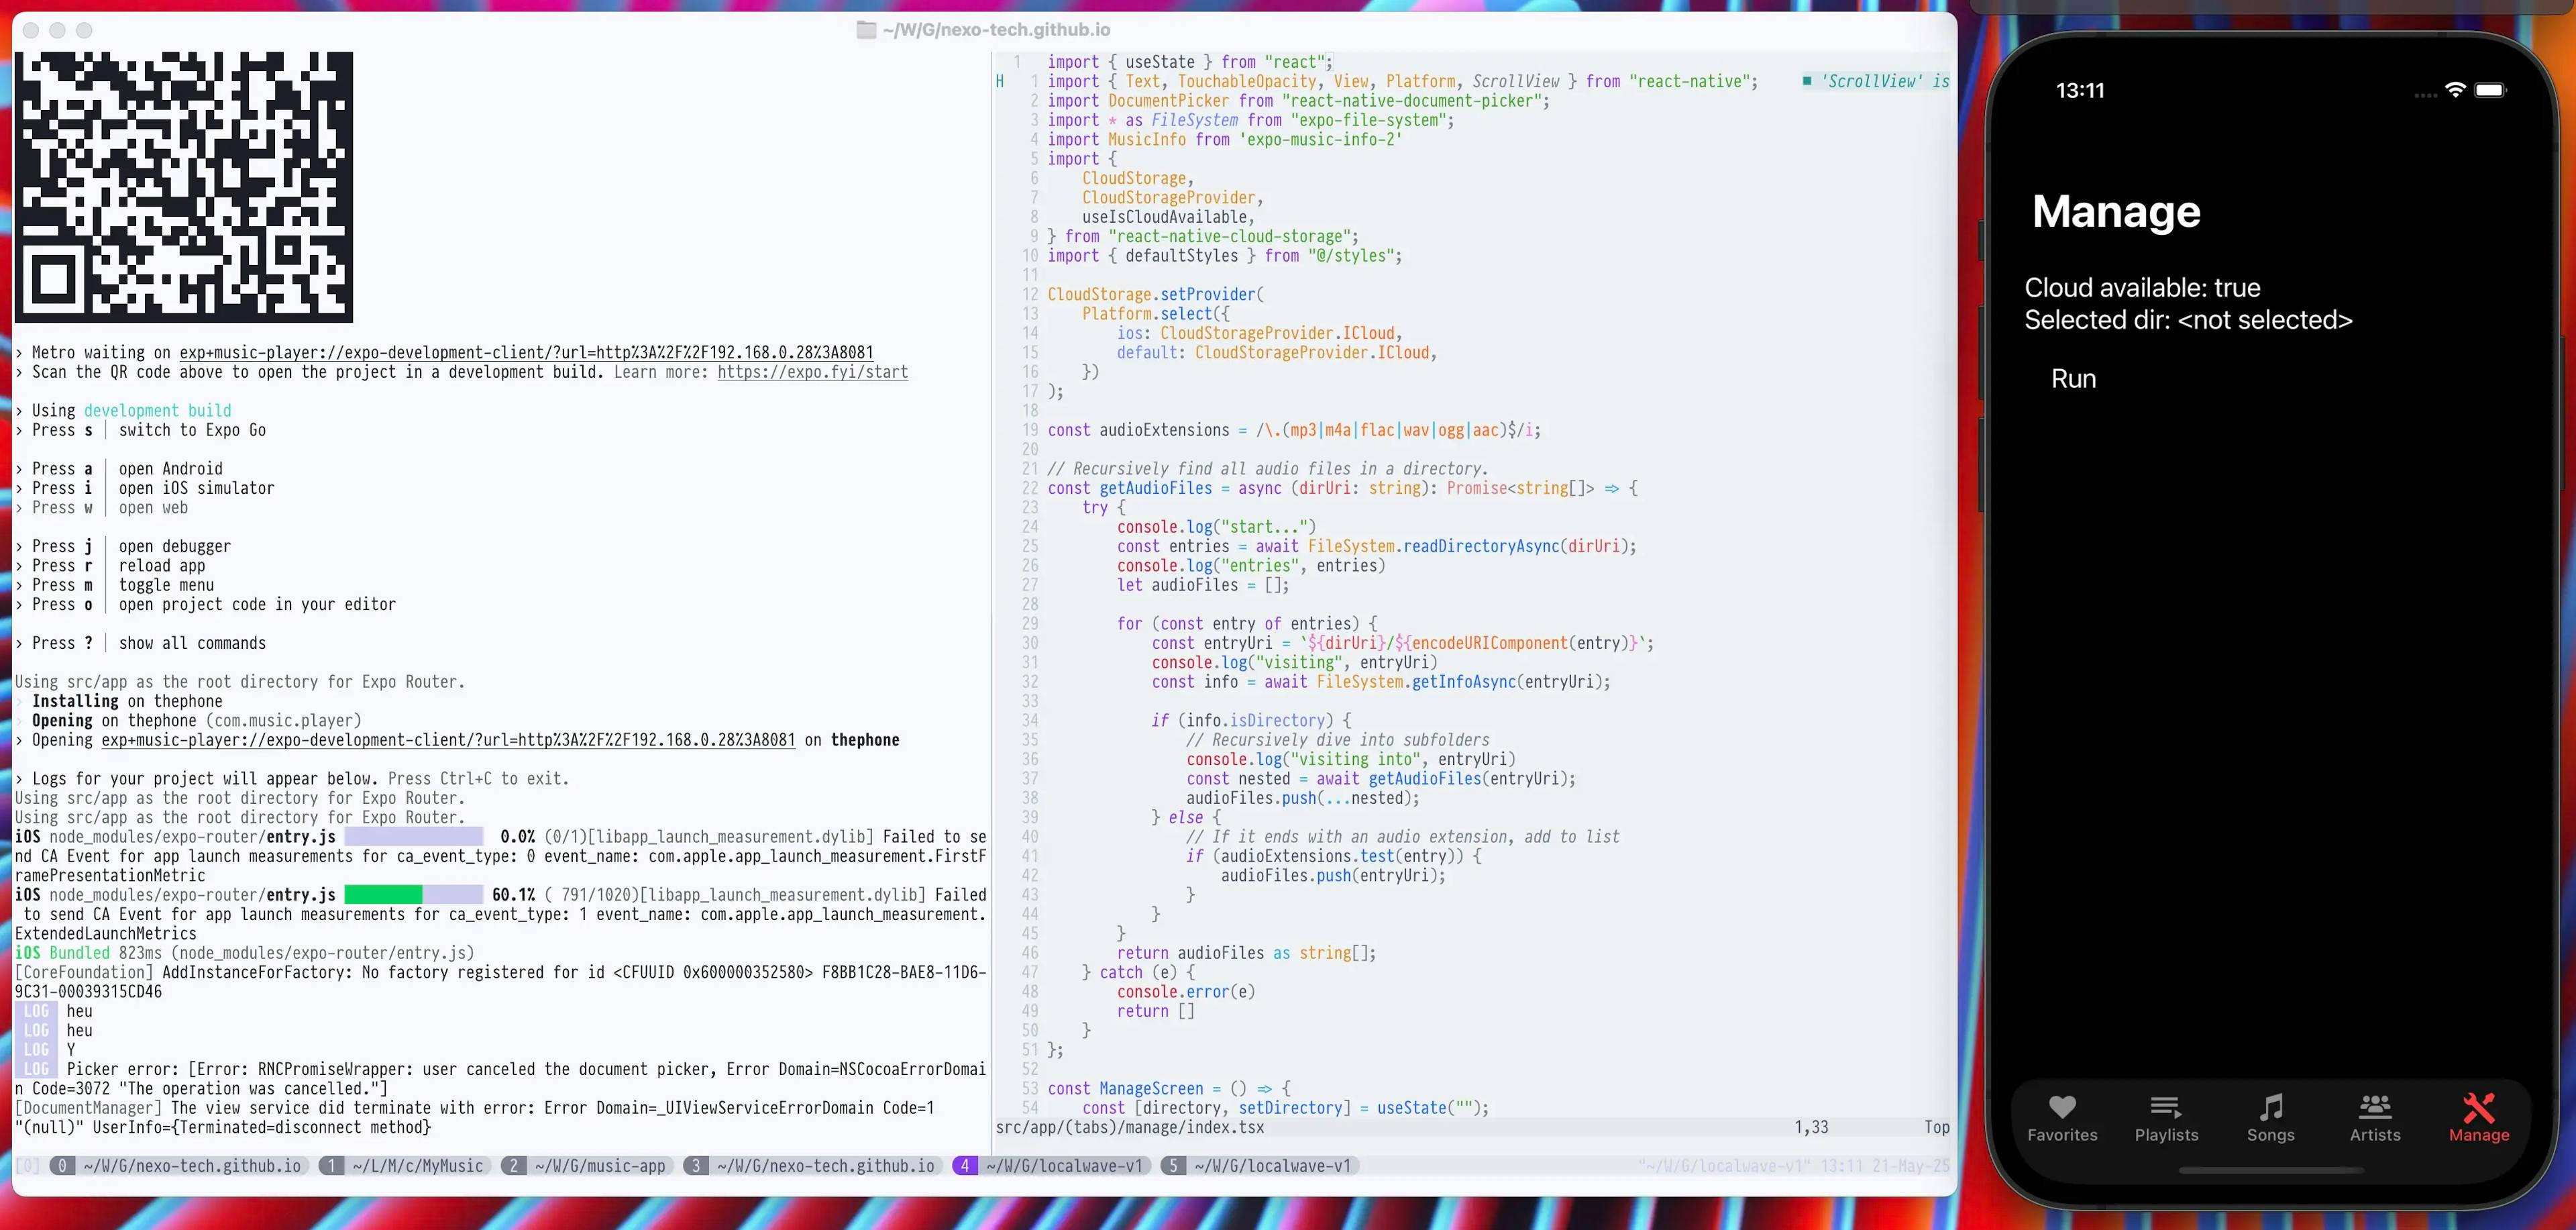Image resolution: width=2576 pixels, height=1230 pixels.
Task: Click the battery icon in phone status bar
Action: point(2489,90)
